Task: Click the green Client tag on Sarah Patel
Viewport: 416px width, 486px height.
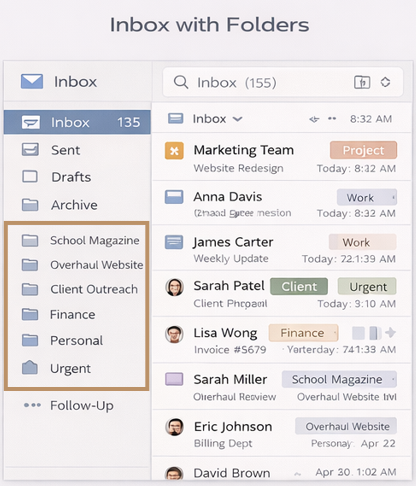Action: tap(299, 286)
